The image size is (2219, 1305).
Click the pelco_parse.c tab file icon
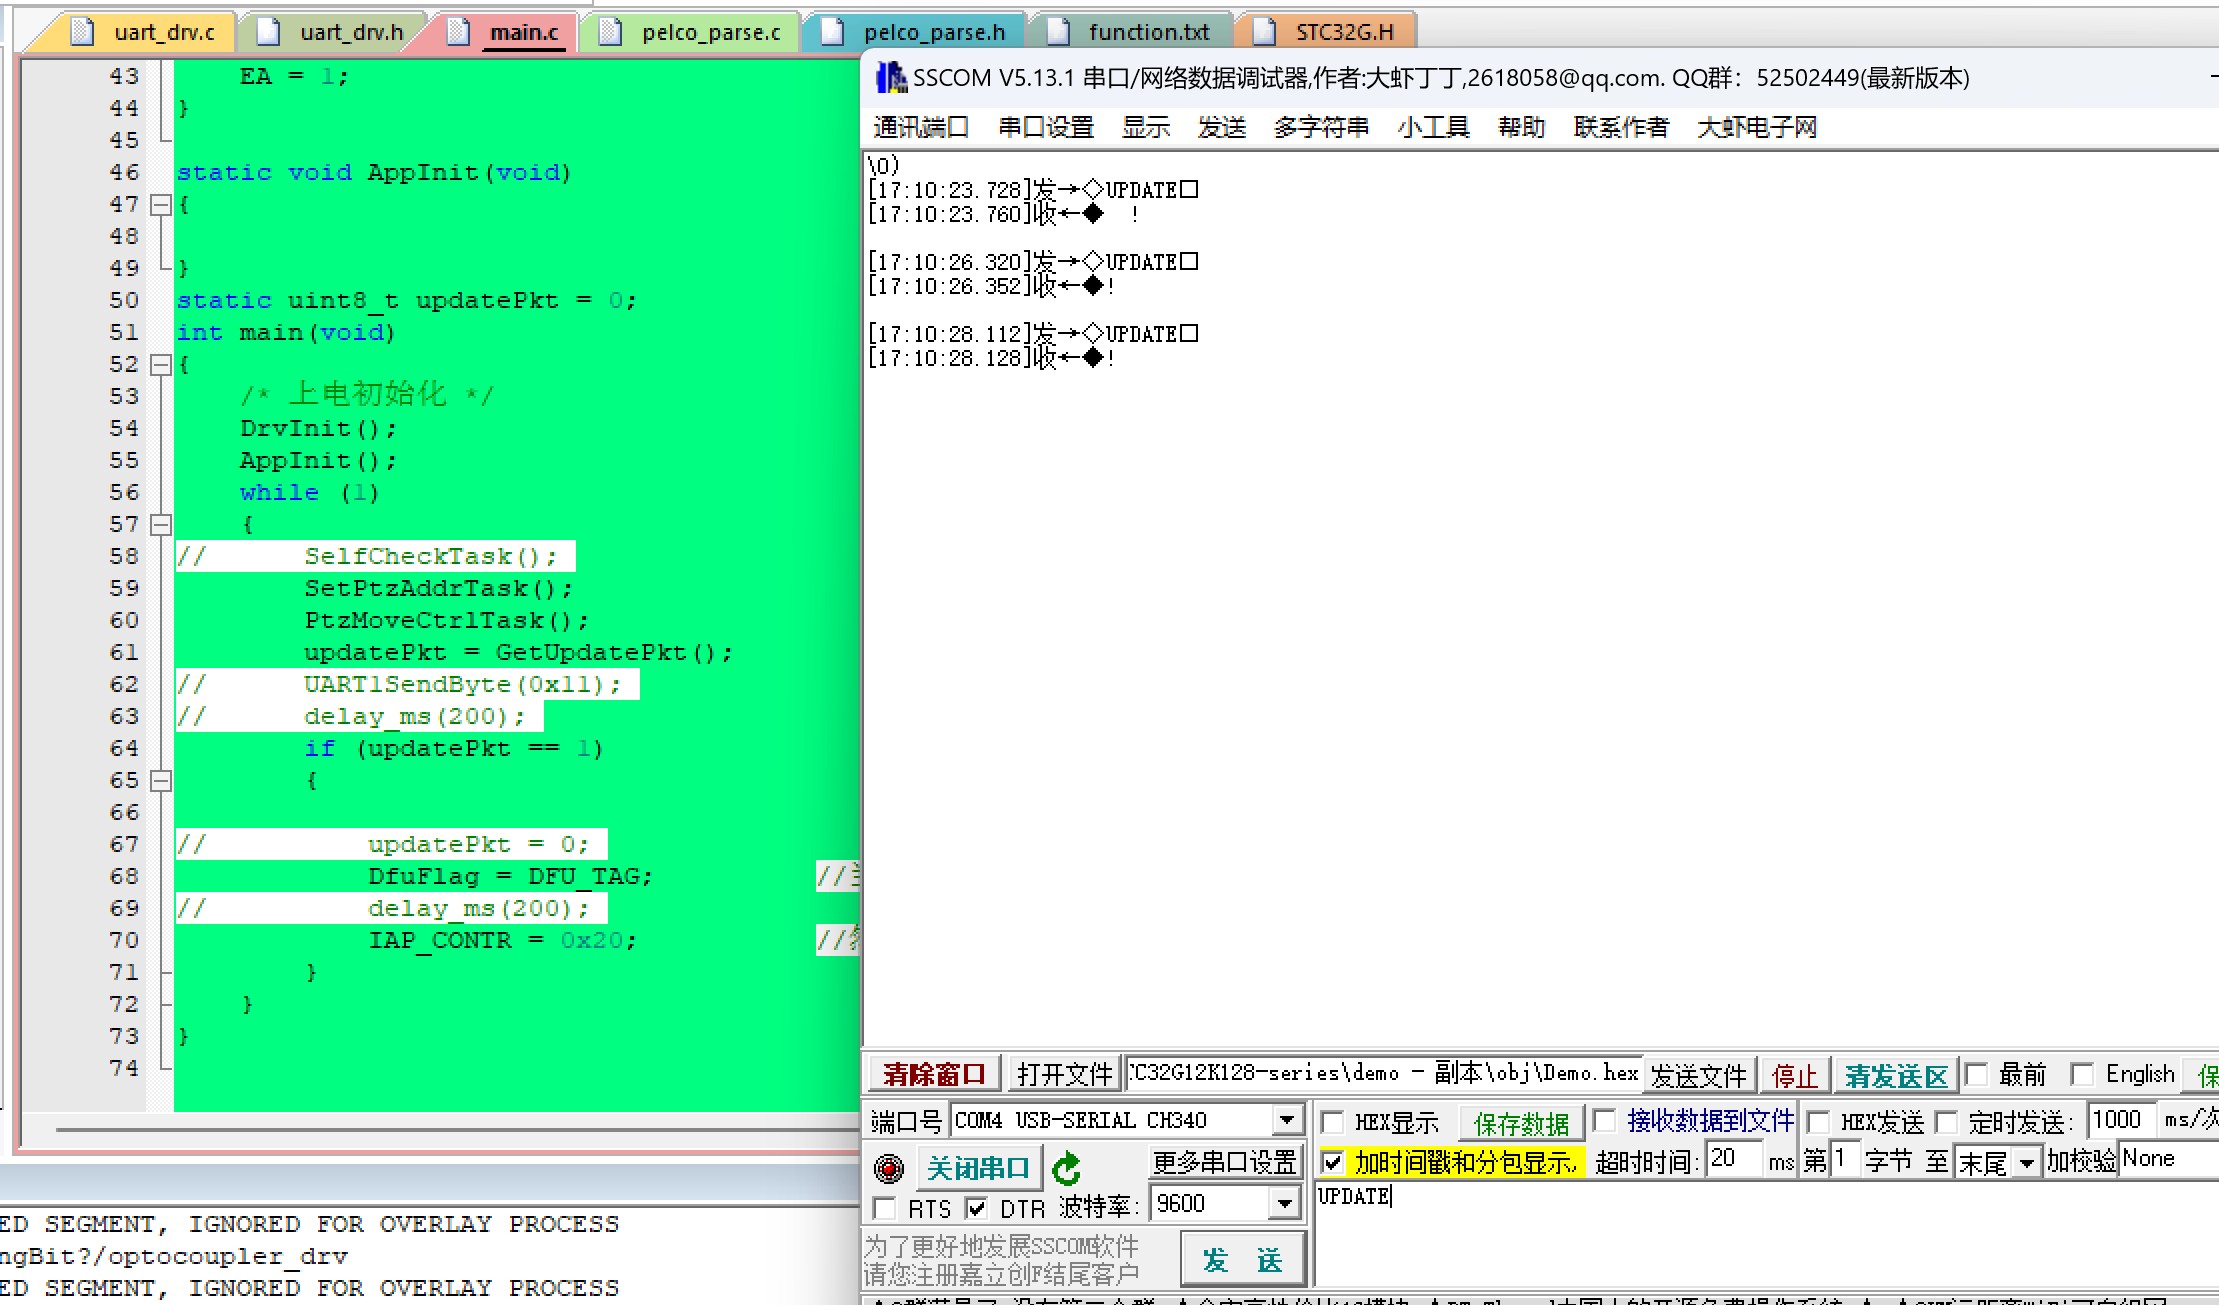pyautogui.click(x=610, y=32)
